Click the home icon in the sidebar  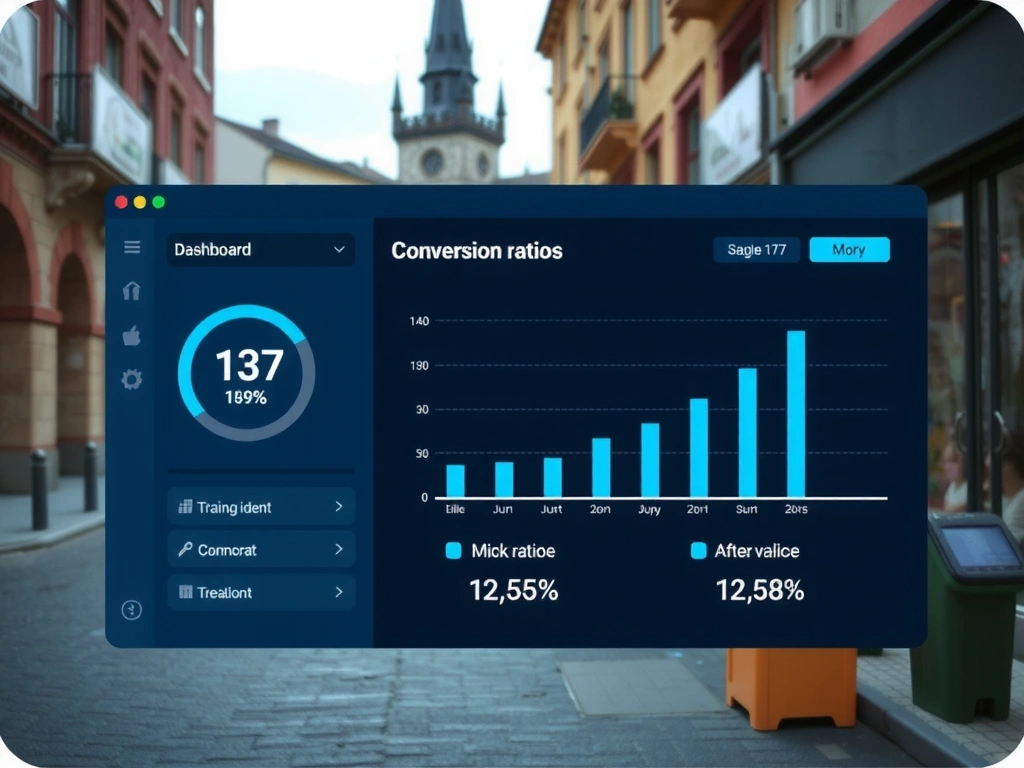132,291
